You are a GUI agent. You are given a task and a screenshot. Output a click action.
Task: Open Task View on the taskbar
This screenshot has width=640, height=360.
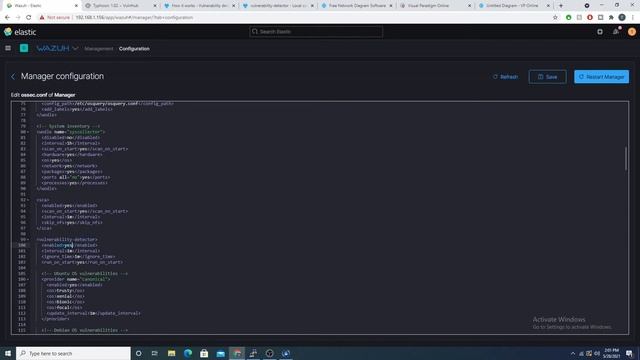pyautogui.click(x=155, y=353)
